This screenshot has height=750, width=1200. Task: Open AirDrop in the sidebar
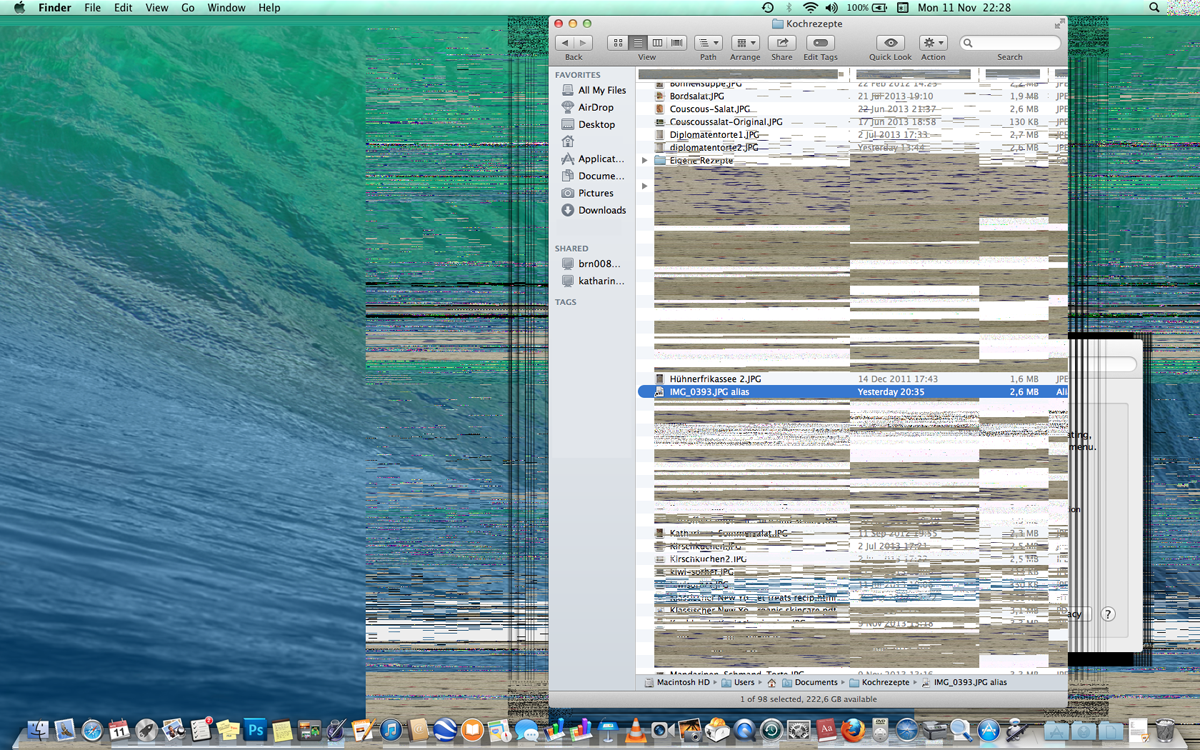click(x=595, y=107)
